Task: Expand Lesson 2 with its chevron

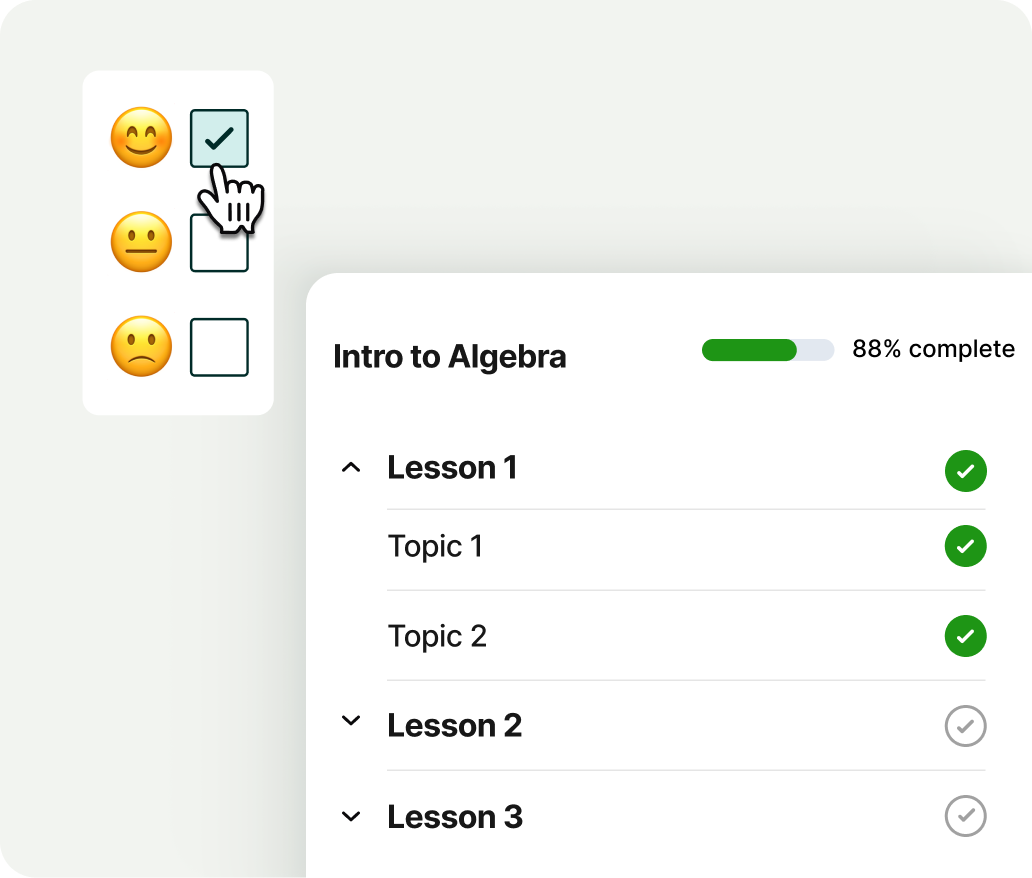Action: [x=351, y=720]
